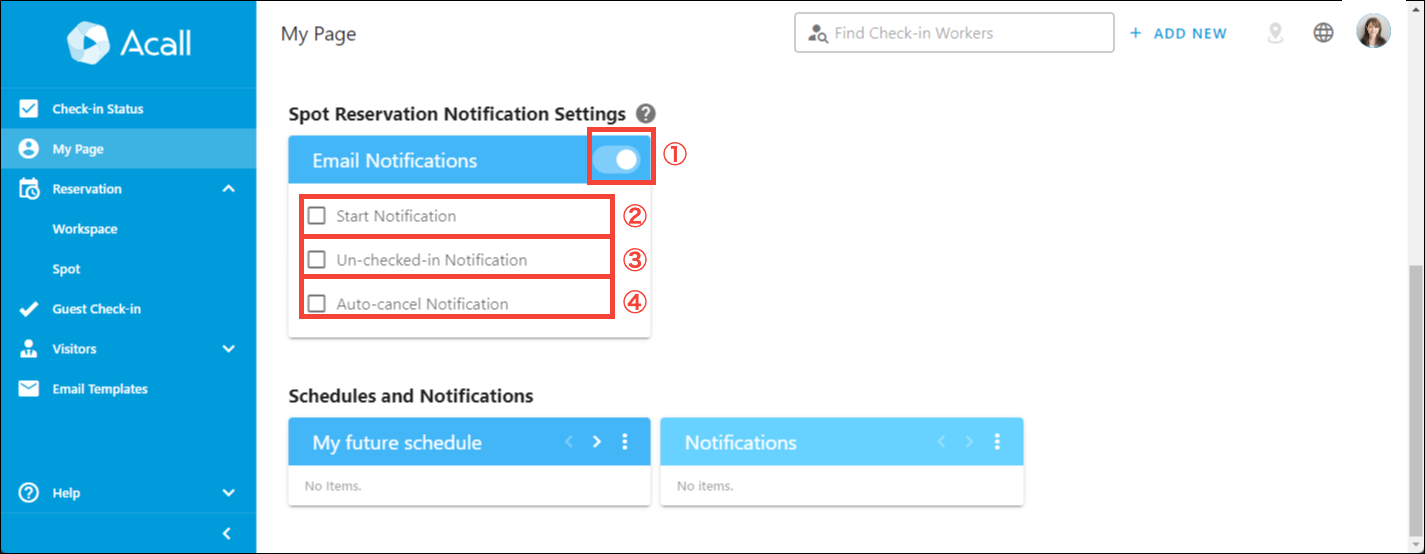Open the user profile avatar
This screenshot has height=554, width=1425.
click(1373, 33)
